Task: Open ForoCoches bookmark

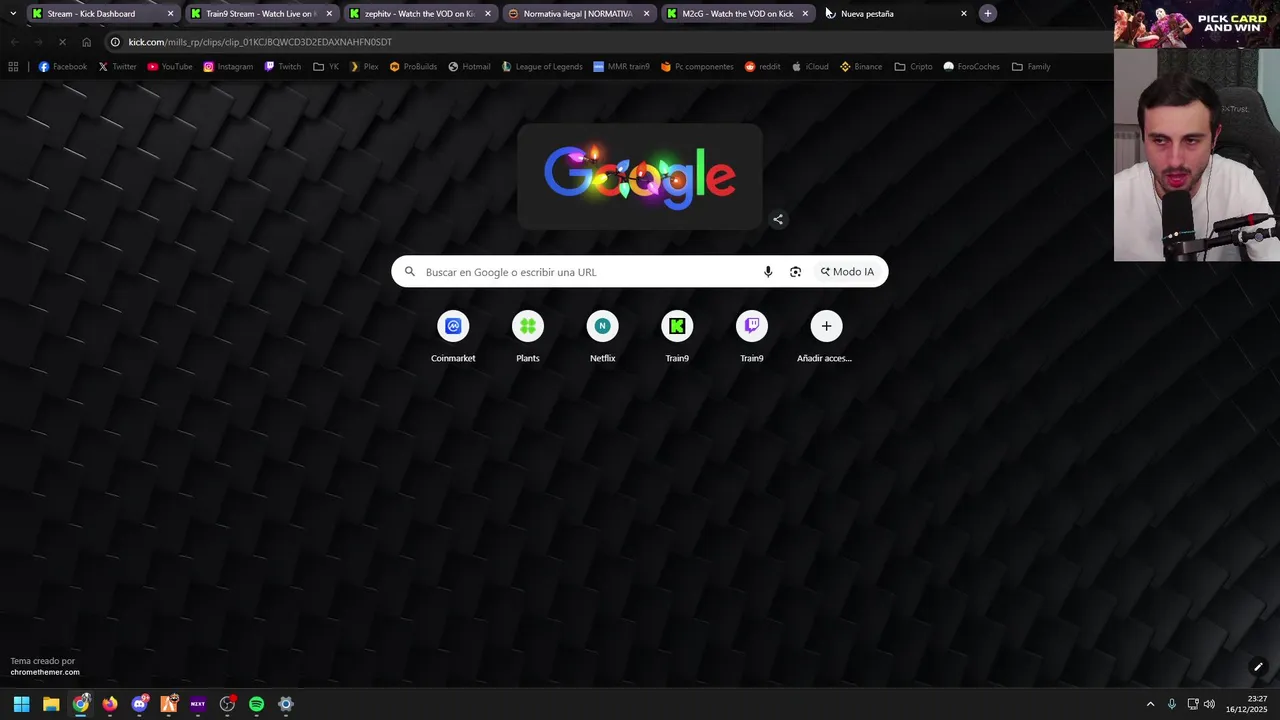Action: pos(971,67)
